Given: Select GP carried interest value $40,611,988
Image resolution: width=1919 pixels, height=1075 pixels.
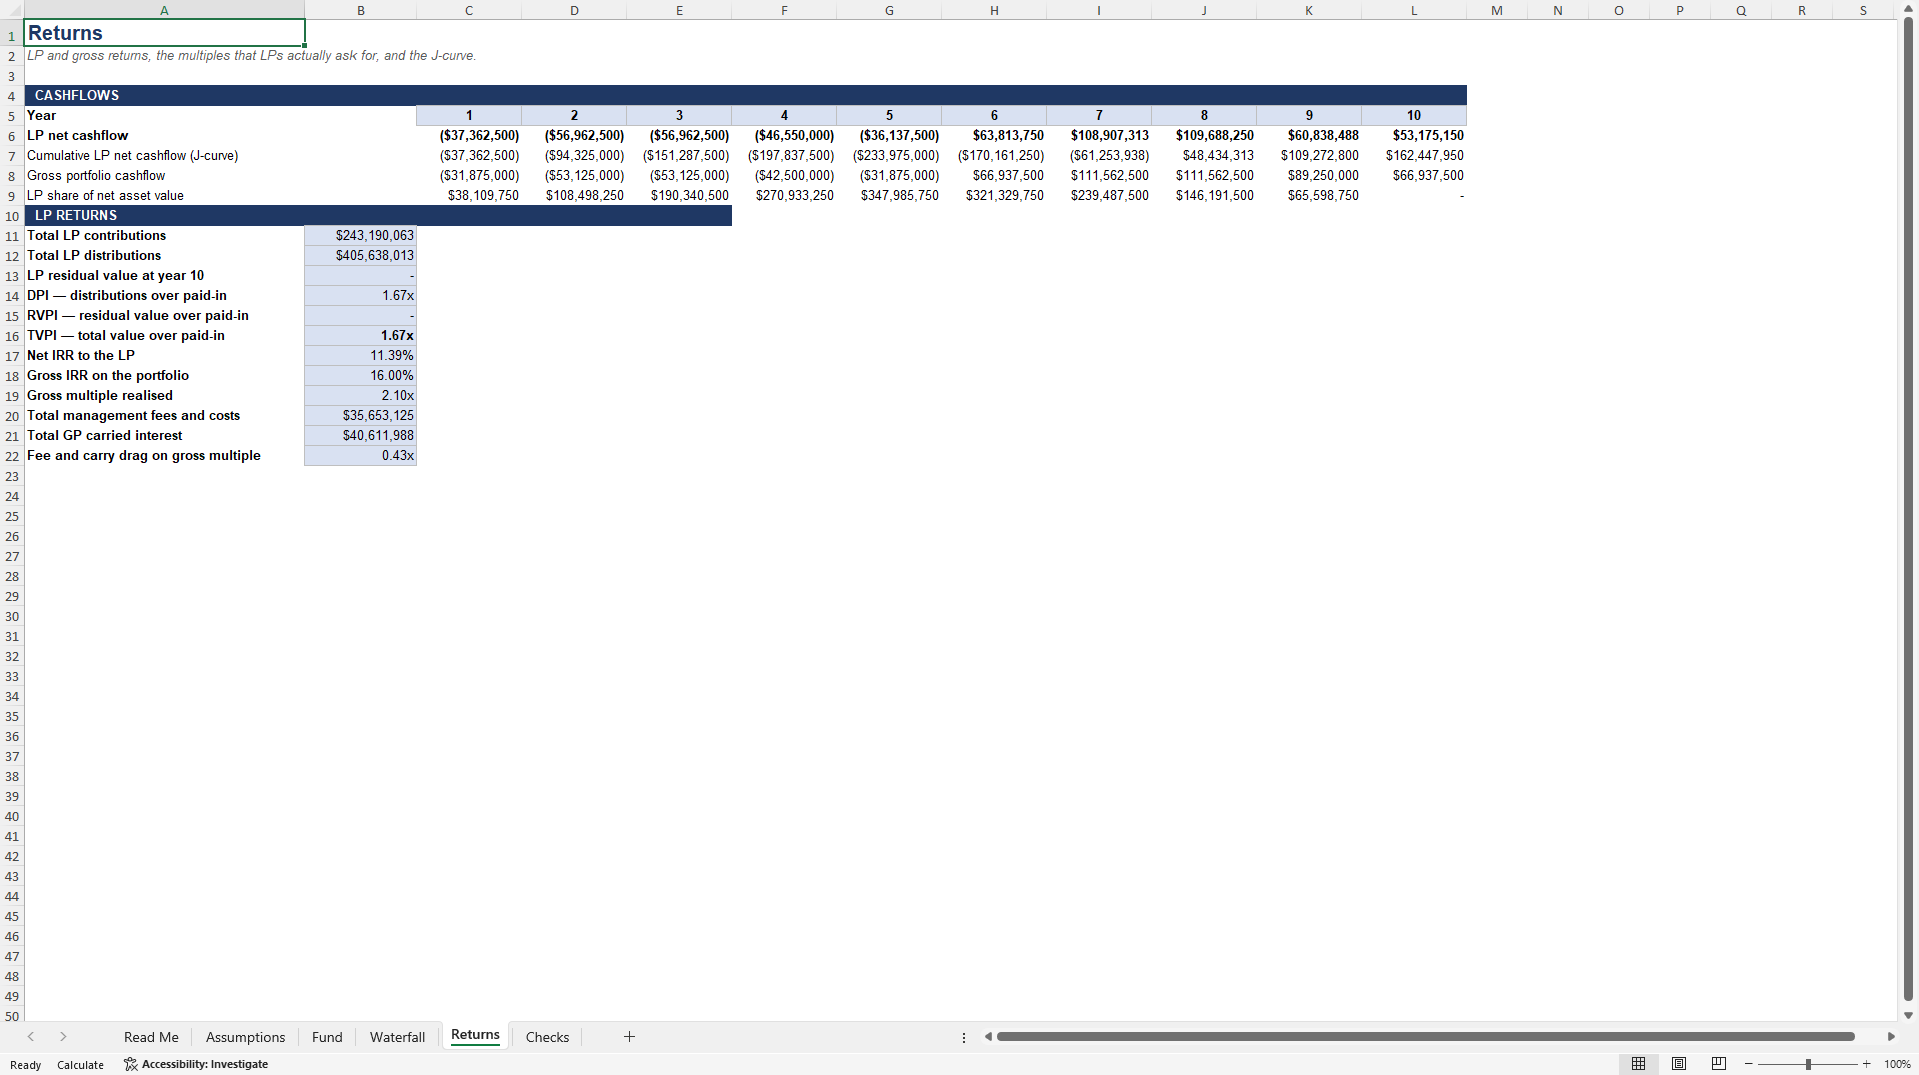Looking at the screenshot, I should point(360,435).
